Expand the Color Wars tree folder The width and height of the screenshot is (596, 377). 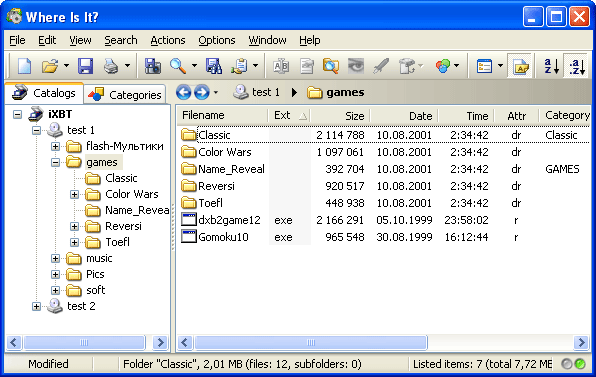[74, 195]
